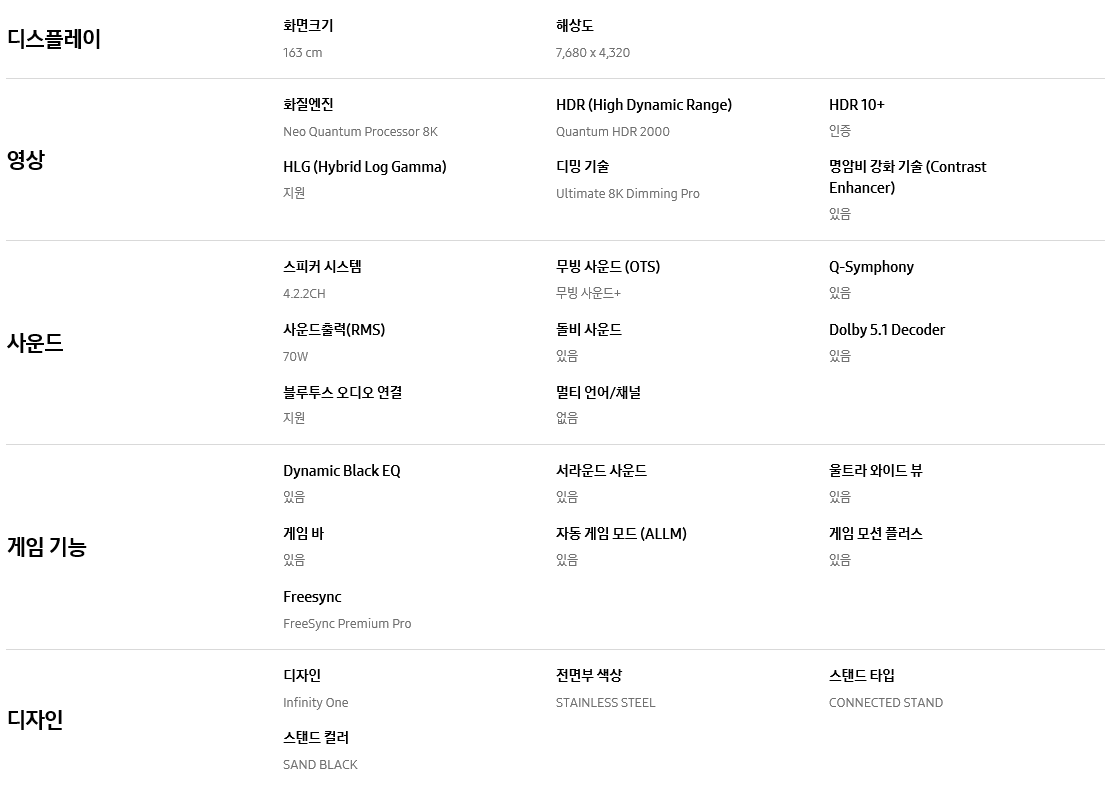Select the 영상 section heading
The image size is (1108, 789).
26,159
